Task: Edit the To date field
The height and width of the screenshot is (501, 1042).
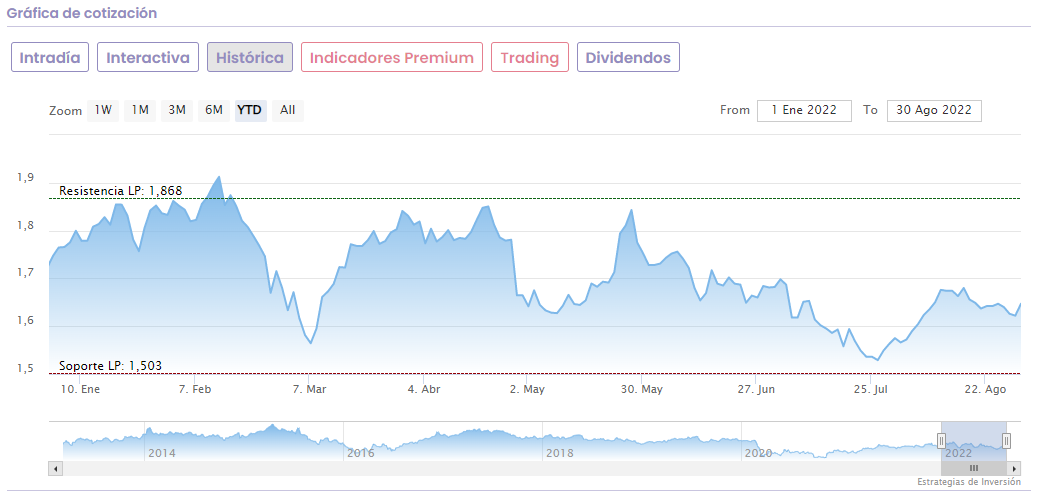Action: pos(934,110)
